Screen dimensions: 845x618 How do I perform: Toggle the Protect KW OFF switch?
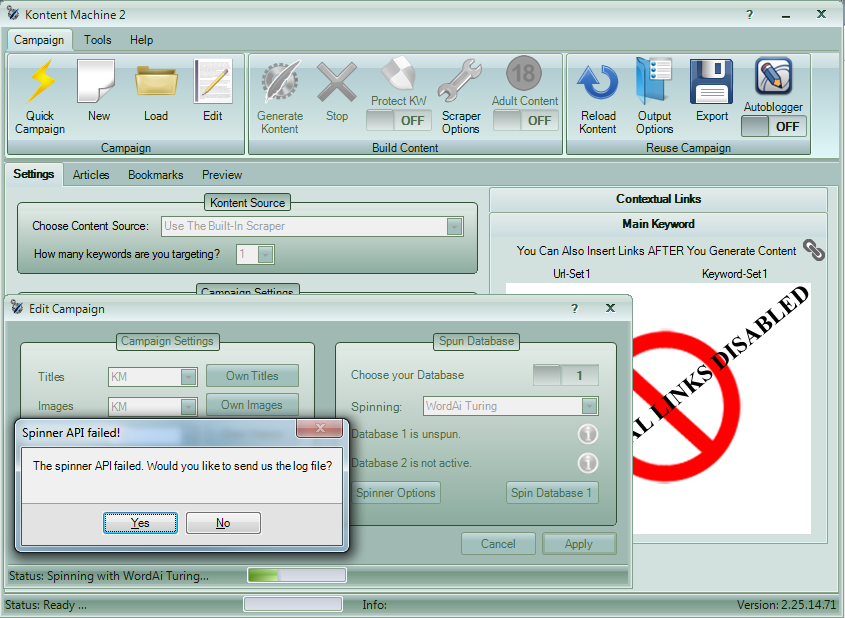tap(399, 121)
